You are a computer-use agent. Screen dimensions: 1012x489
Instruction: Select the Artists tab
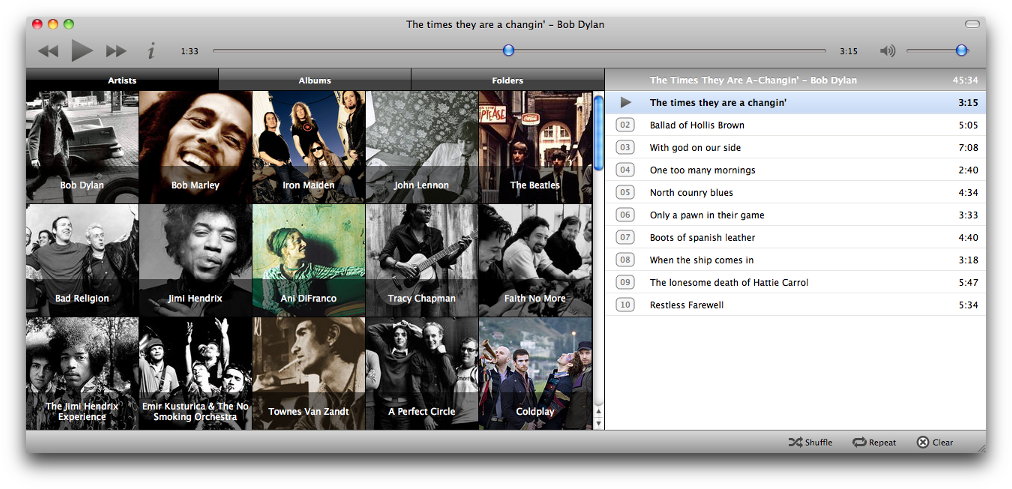click(x=122, y=80)
